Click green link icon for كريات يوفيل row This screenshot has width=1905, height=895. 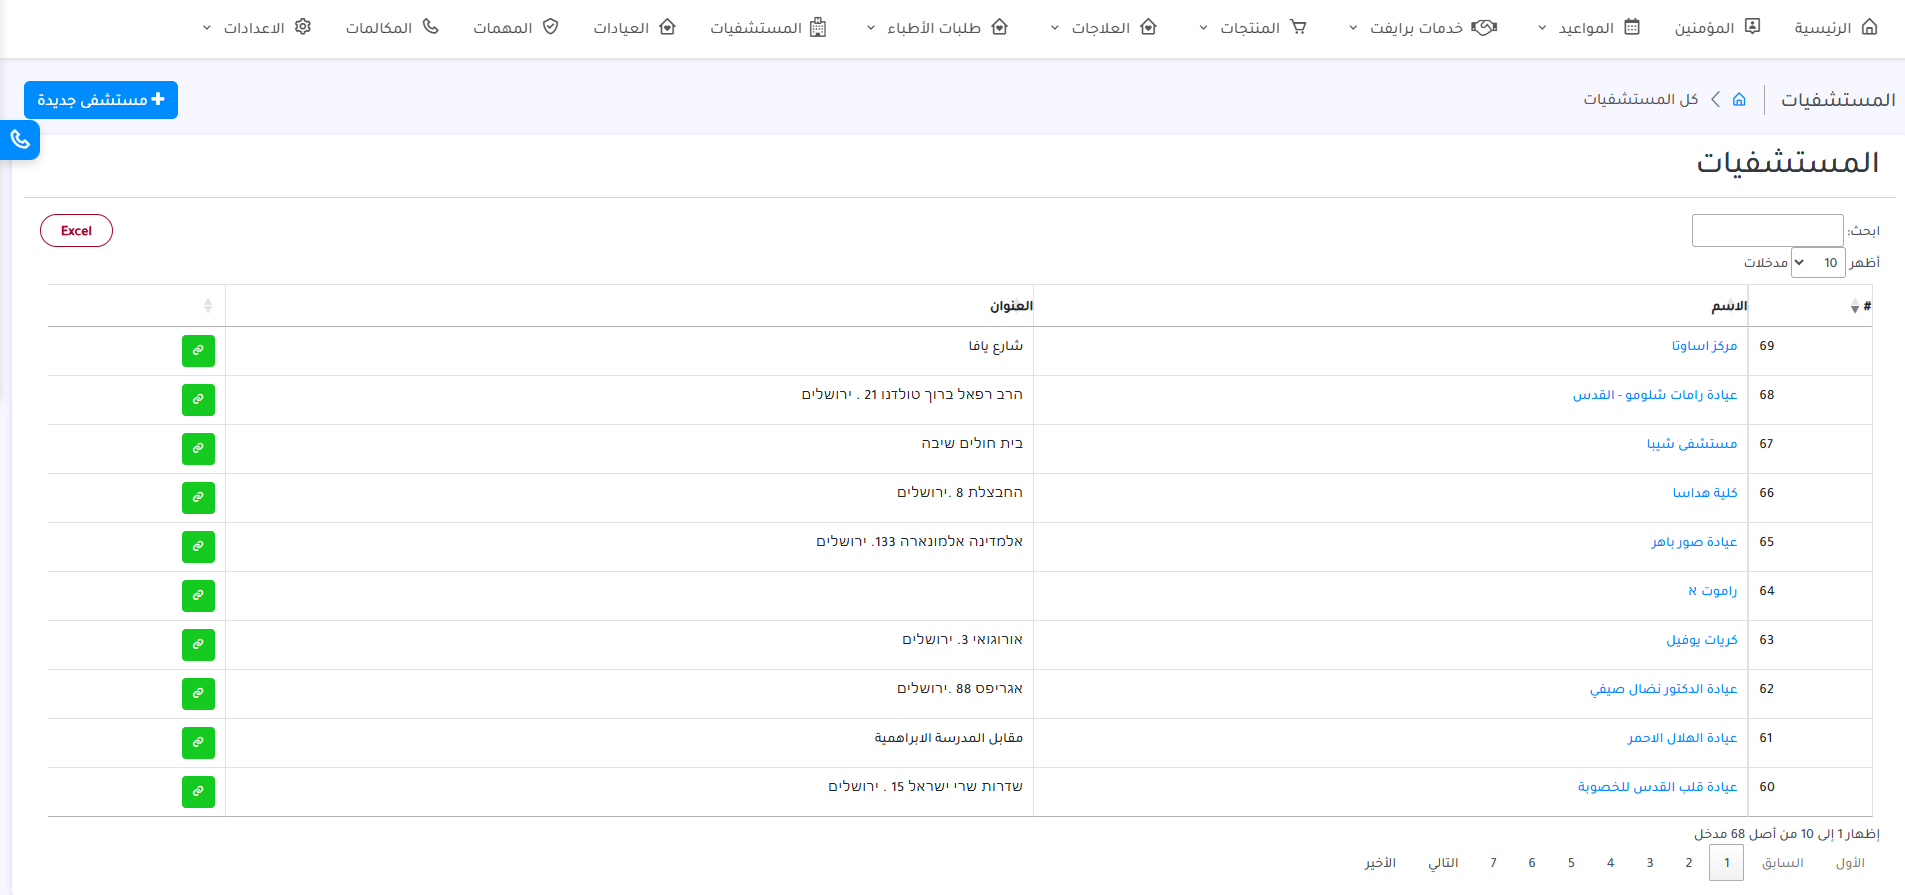click(198, 645)
